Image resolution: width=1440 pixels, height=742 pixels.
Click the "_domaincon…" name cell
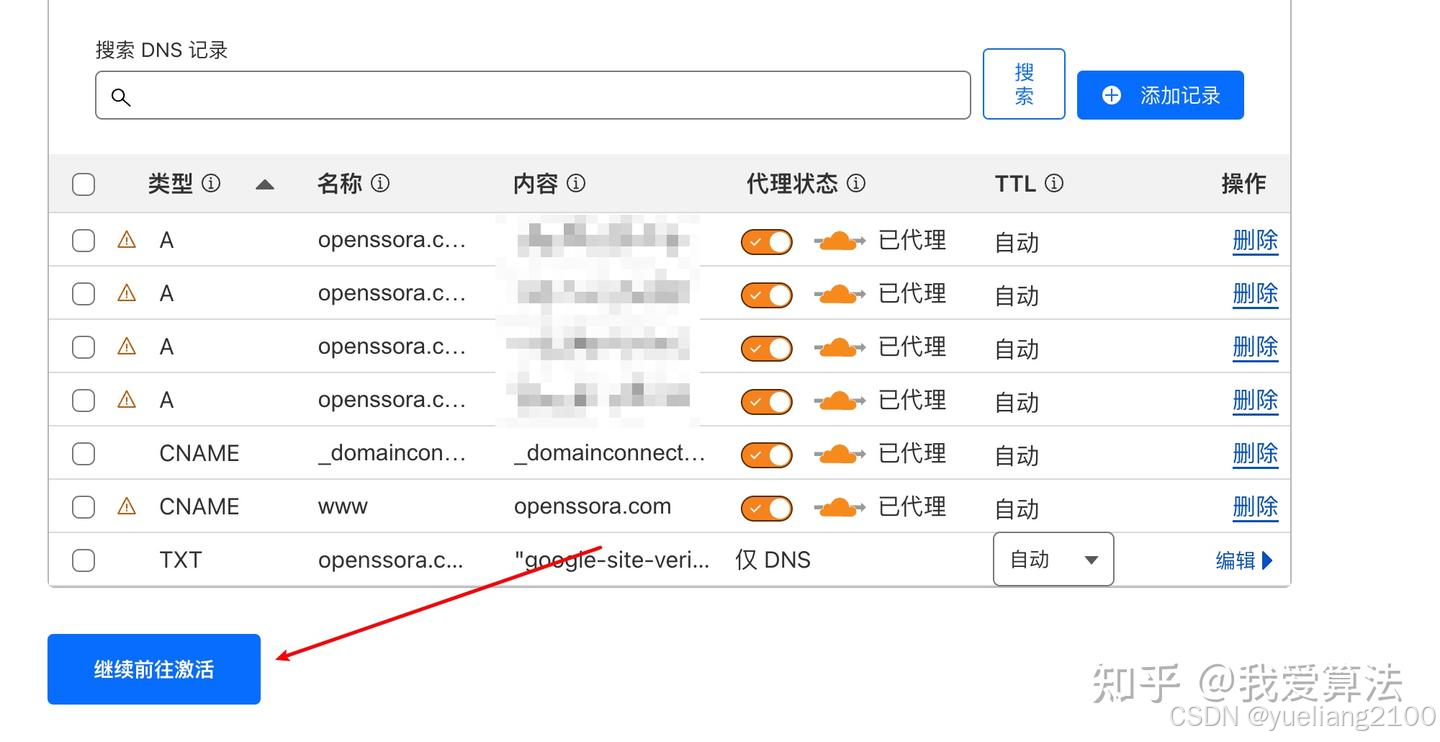pos(392,454)
